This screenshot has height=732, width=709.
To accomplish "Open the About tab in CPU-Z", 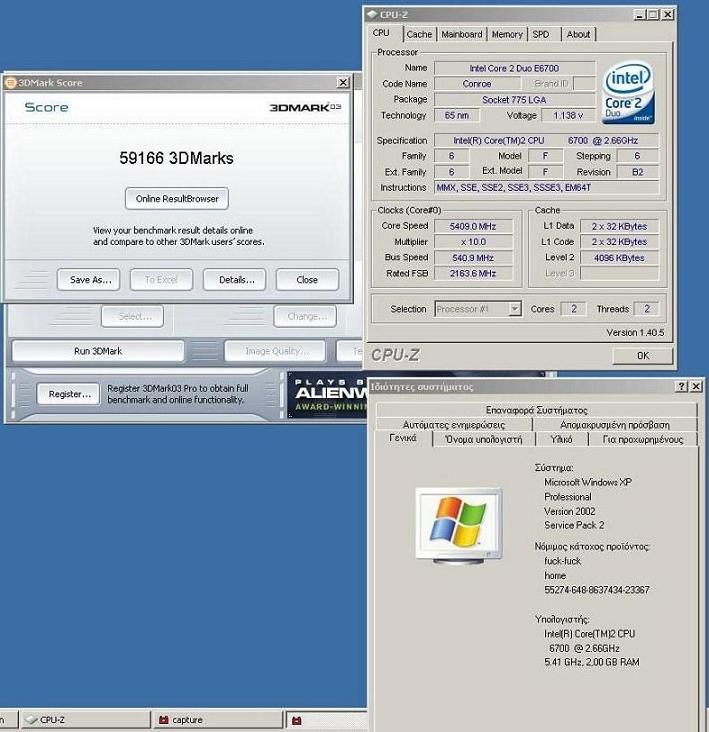I will pyautogui.click(x=578, y=34).
